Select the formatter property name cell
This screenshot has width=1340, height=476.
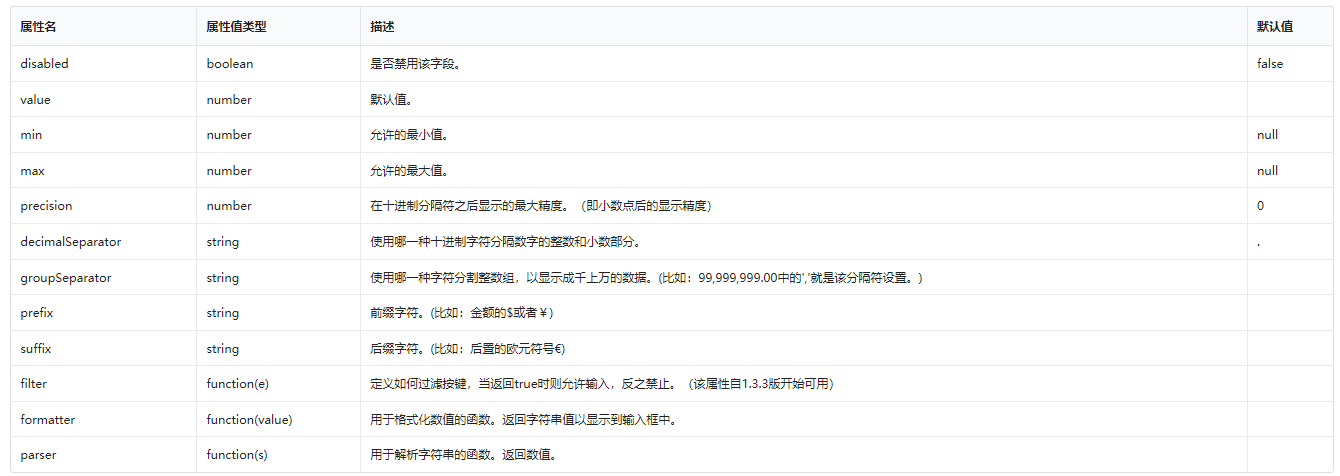pos(47,419)
